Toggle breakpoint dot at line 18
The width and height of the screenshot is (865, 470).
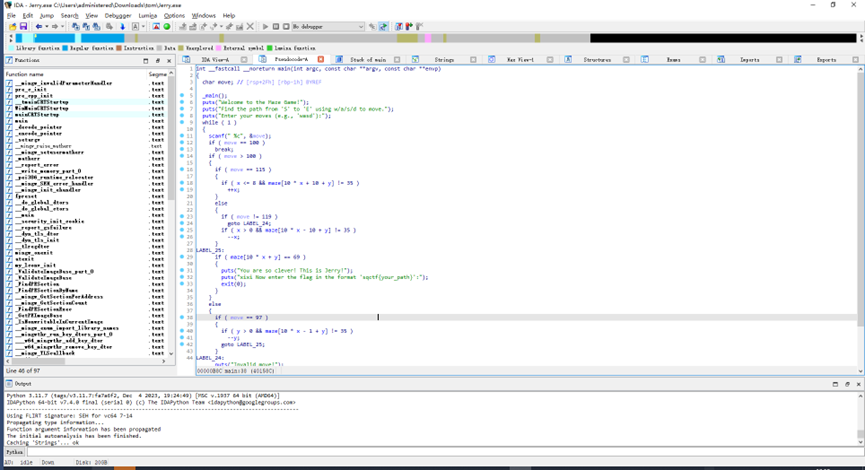[182, 183]
